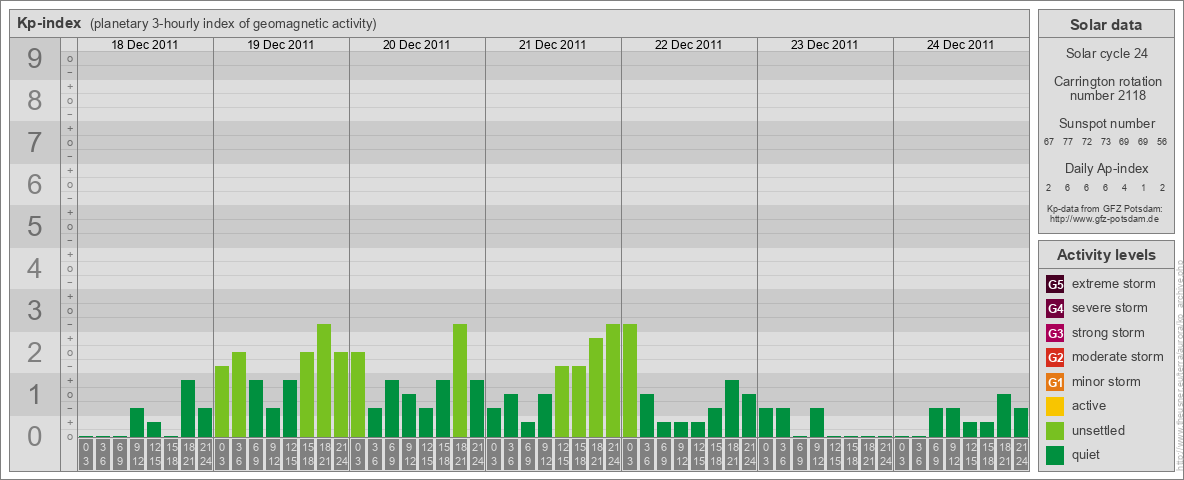This screenshot has width=1184, height=480.
Task: Click the 0-3 hour label under 18 Dec
Action: tap(86, 454)
